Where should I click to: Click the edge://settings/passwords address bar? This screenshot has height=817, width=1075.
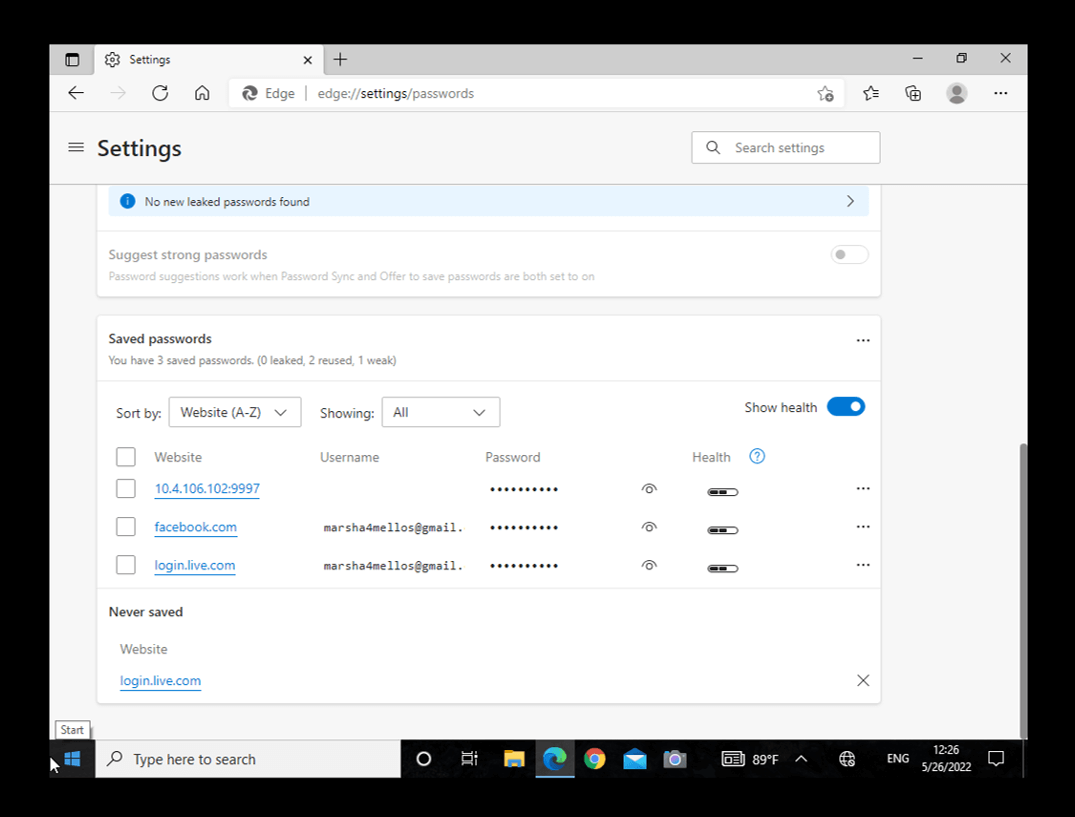535,94
